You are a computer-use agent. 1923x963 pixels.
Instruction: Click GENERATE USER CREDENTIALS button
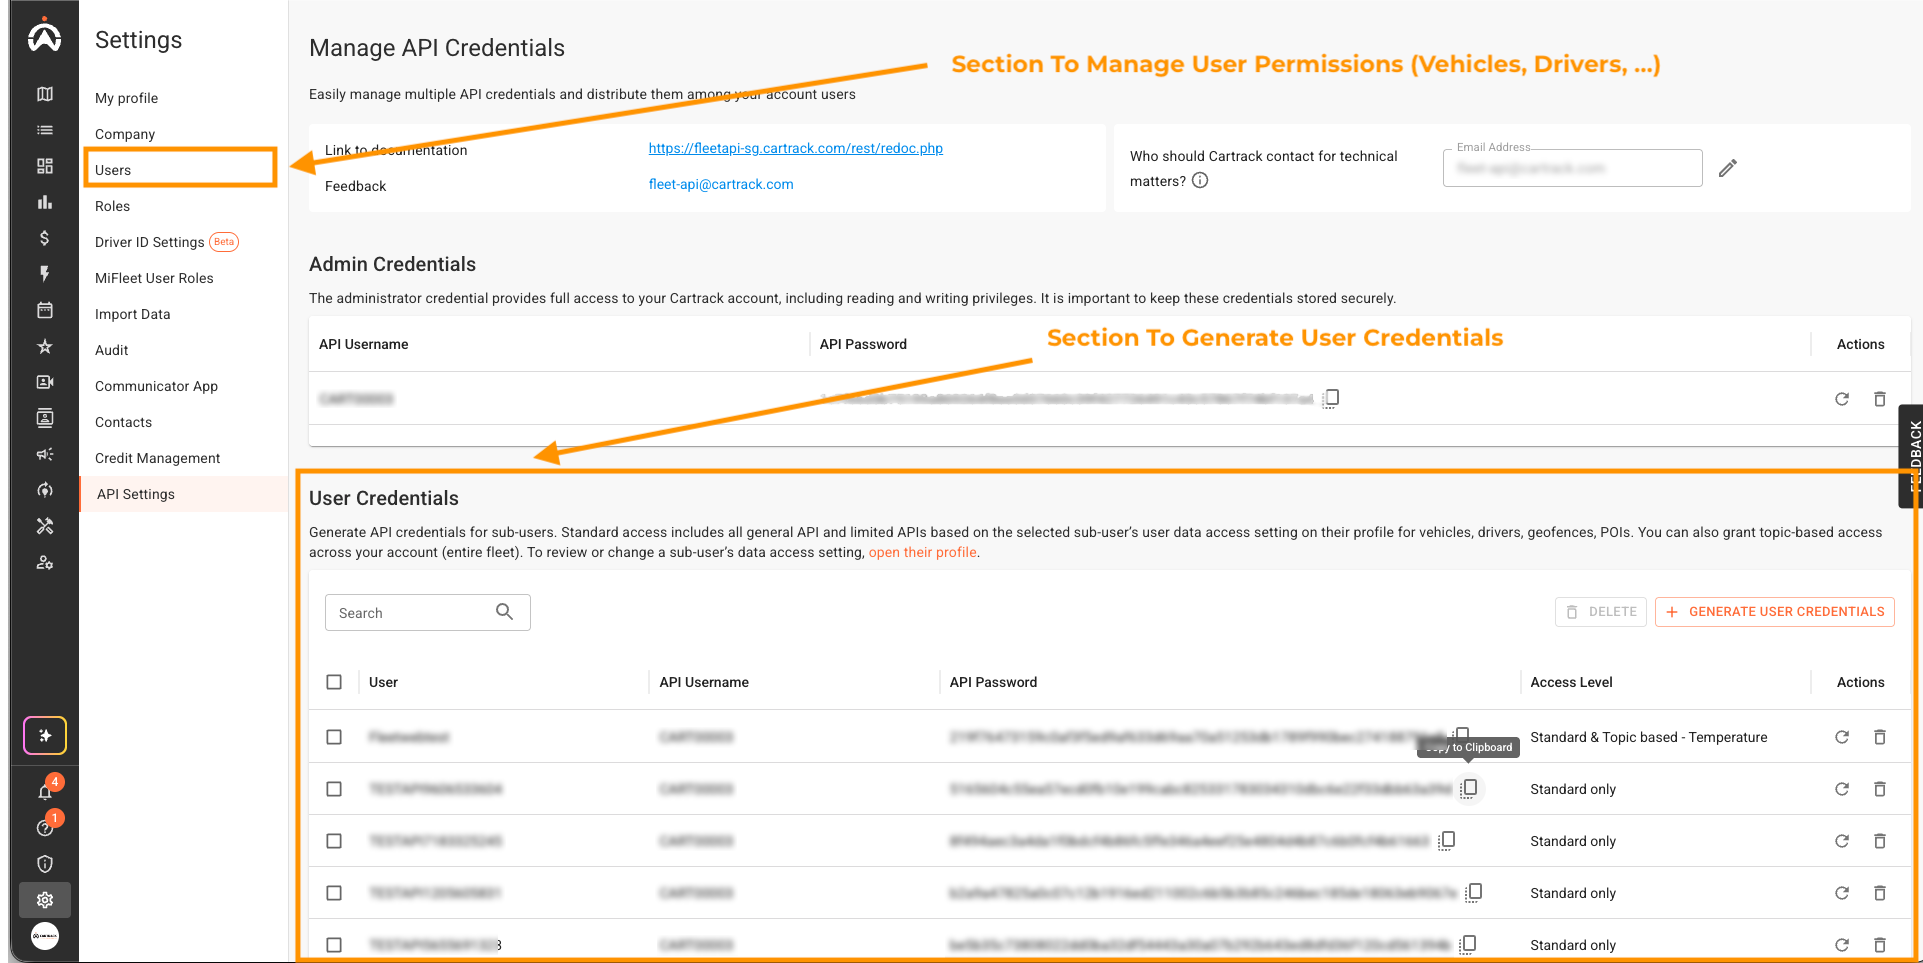click(x=1774, y=611)
